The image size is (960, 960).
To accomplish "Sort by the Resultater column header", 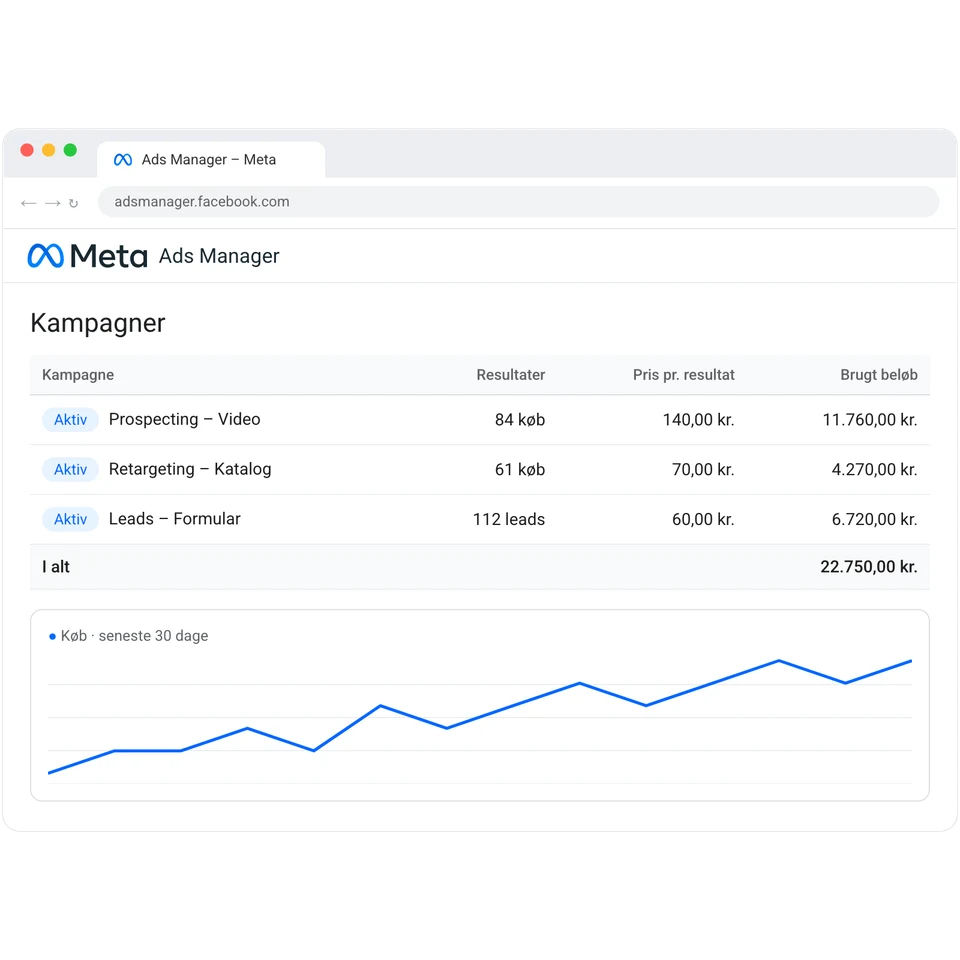I will [x=511, y=375].
